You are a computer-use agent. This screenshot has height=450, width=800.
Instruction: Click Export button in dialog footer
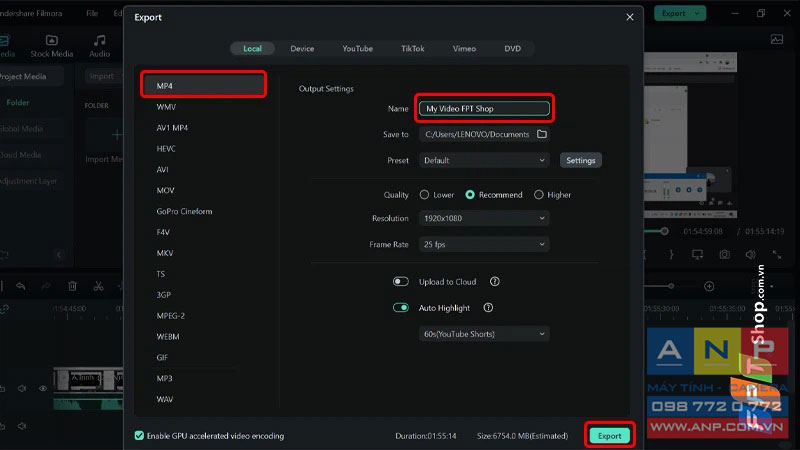(x=610, y=436)
